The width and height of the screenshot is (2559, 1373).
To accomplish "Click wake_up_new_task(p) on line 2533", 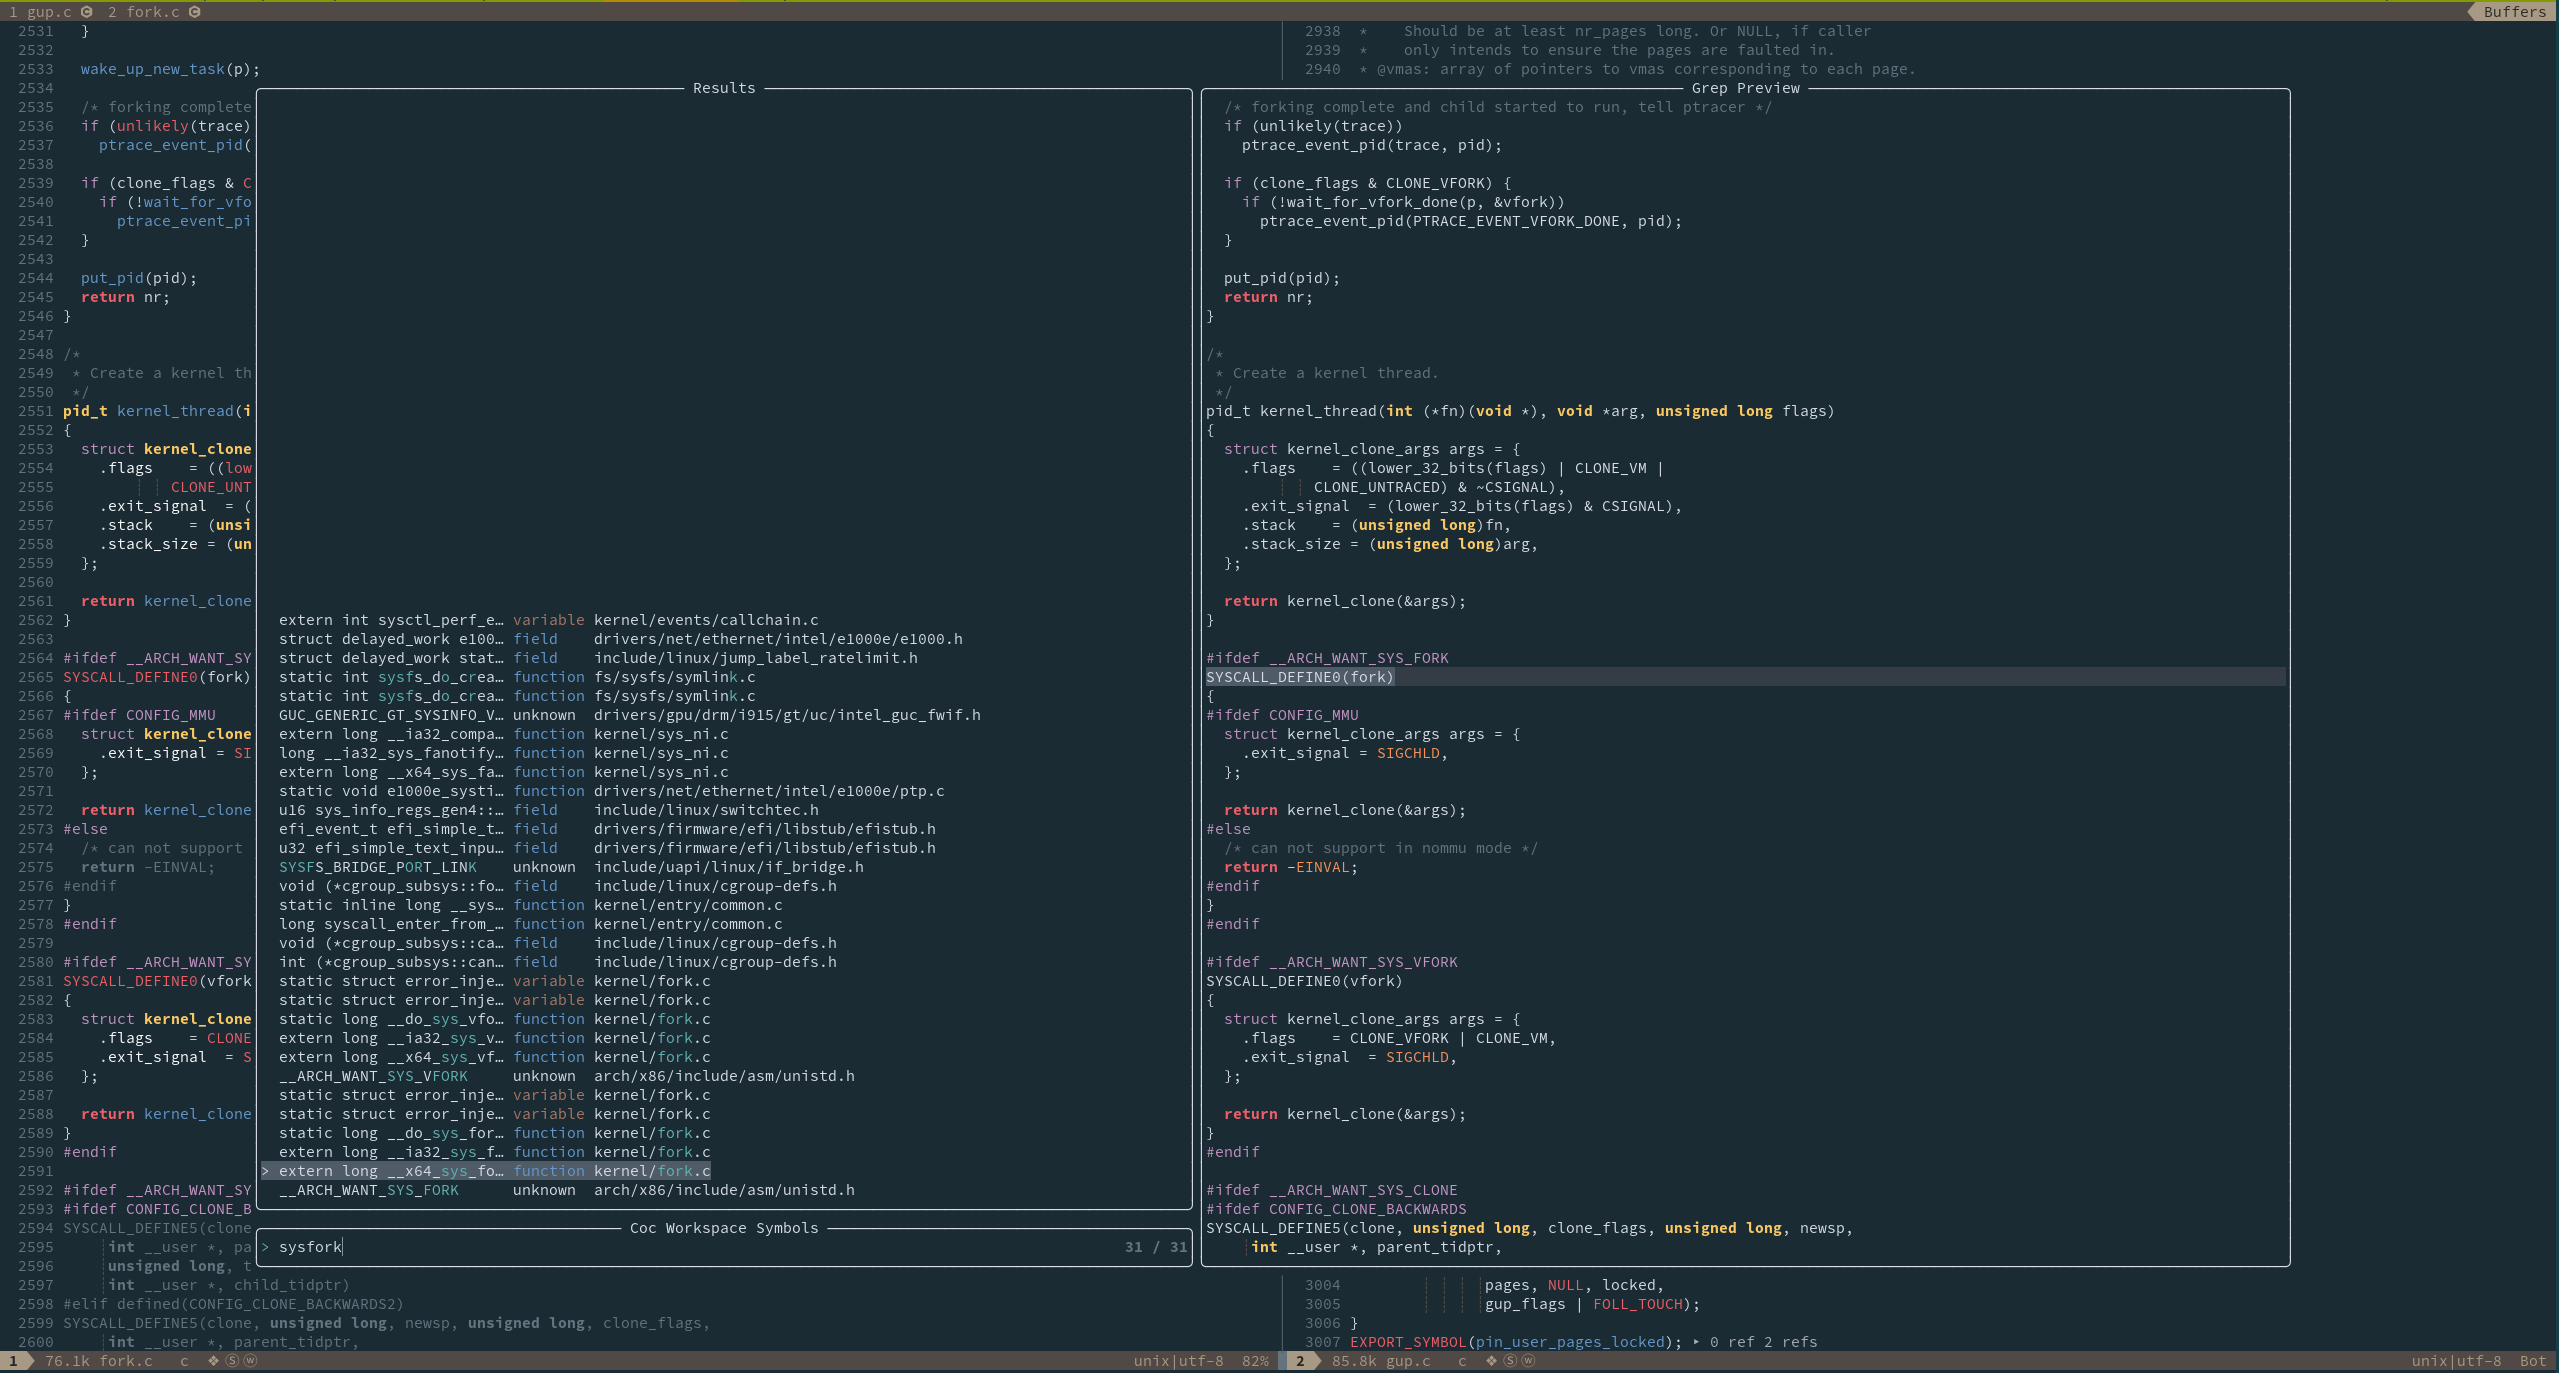I will pyautogui.click(x=170, y=69).
